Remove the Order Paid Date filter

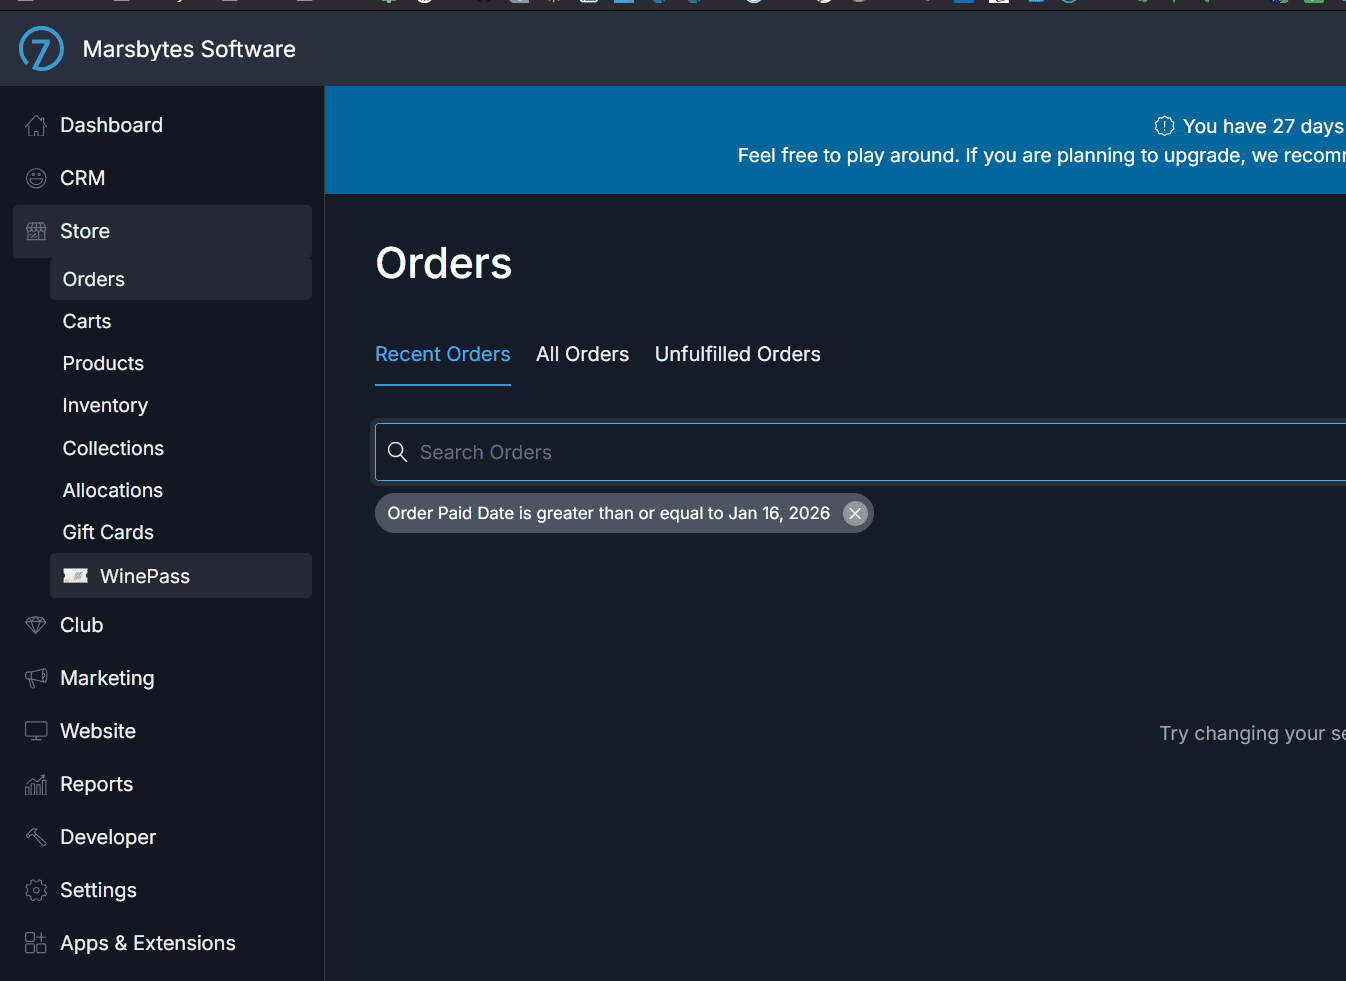(x=854, y=513)
